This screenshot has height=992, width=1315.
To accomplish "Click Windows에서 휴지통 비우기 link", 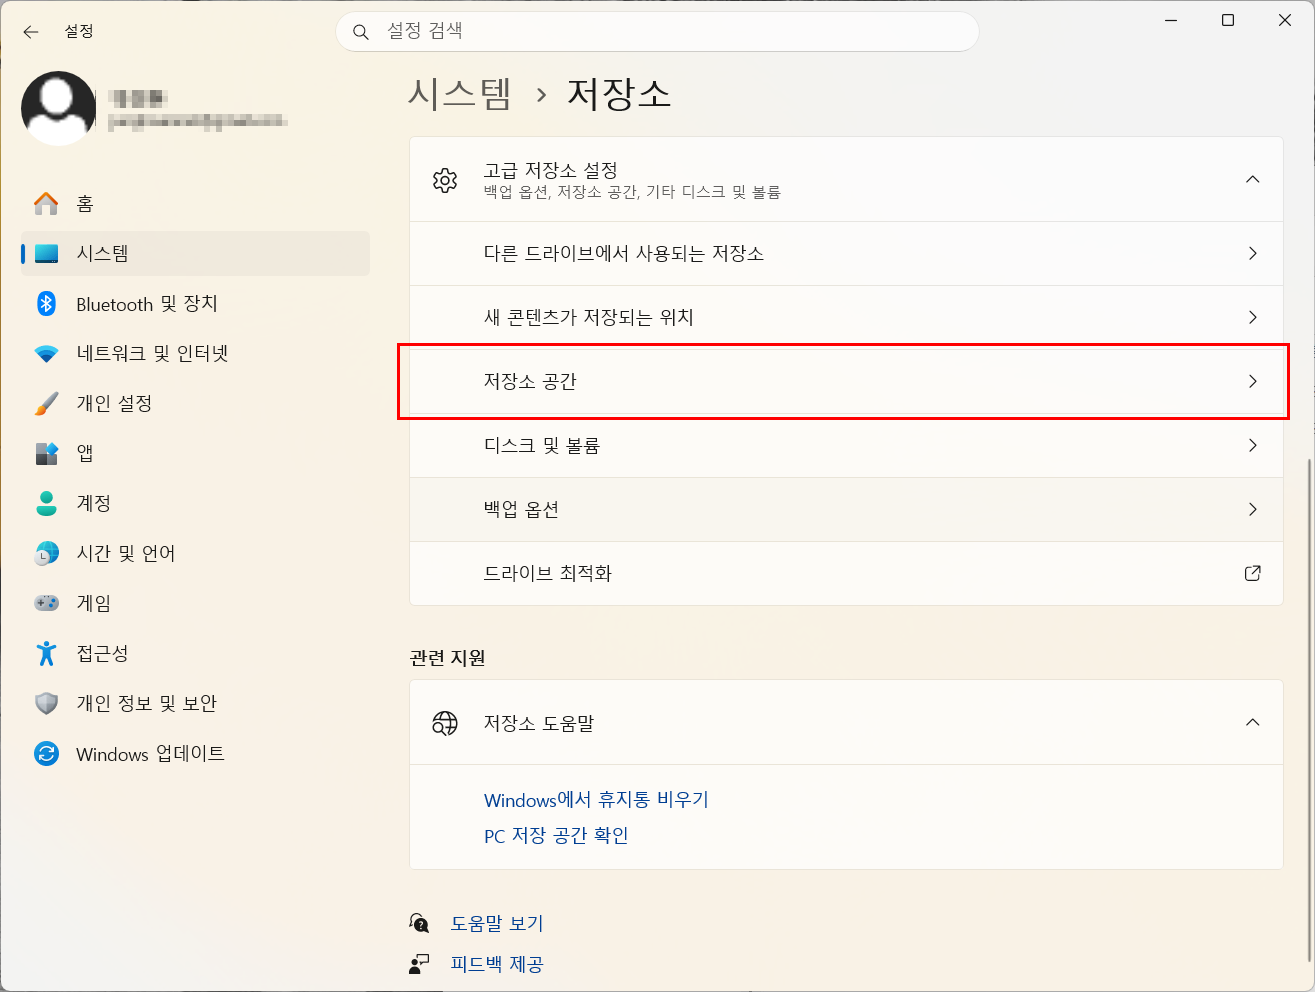I will tap(596, 800).
